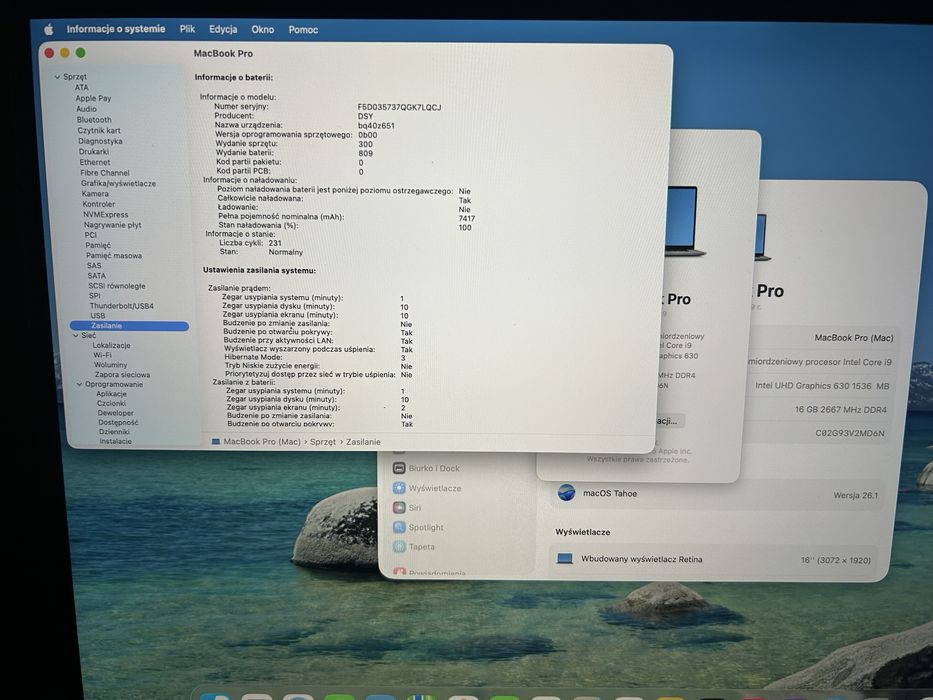
Task: Select Aplikacje under Oprogramowanie
Action: tap(111, 393)
